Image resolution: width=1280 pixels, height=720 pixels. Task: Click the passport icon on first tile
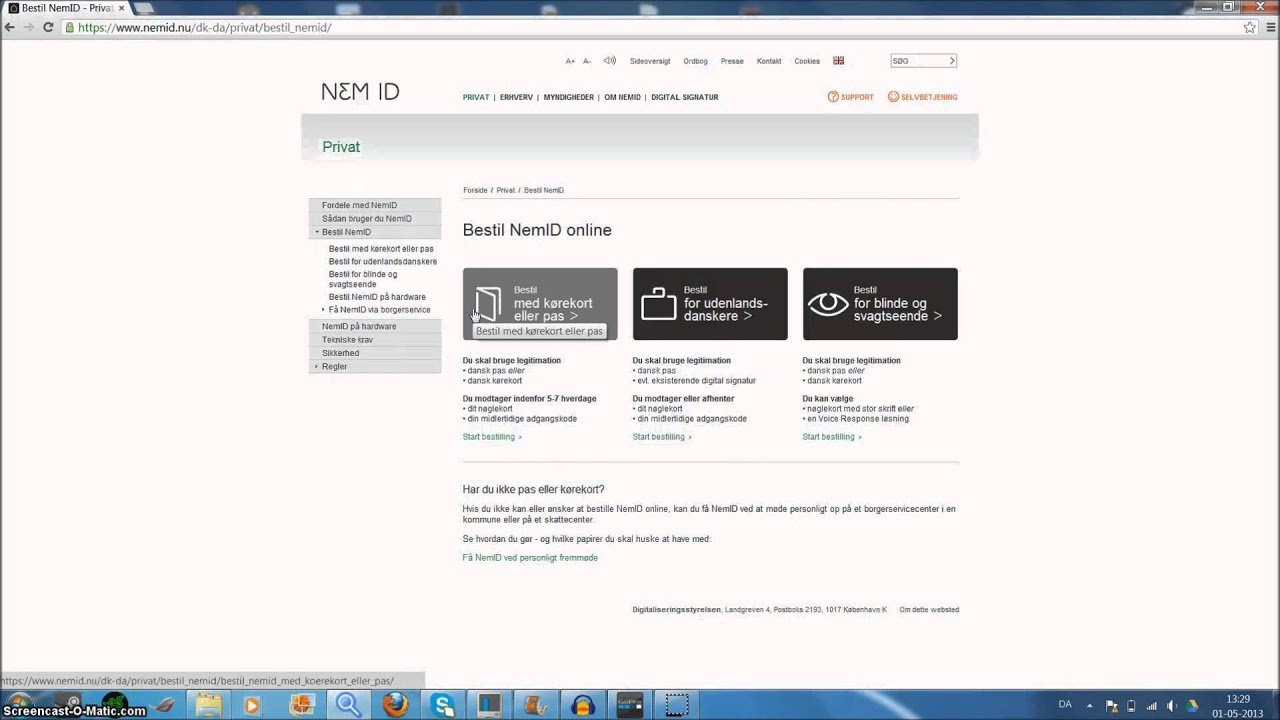coord(488,304)
